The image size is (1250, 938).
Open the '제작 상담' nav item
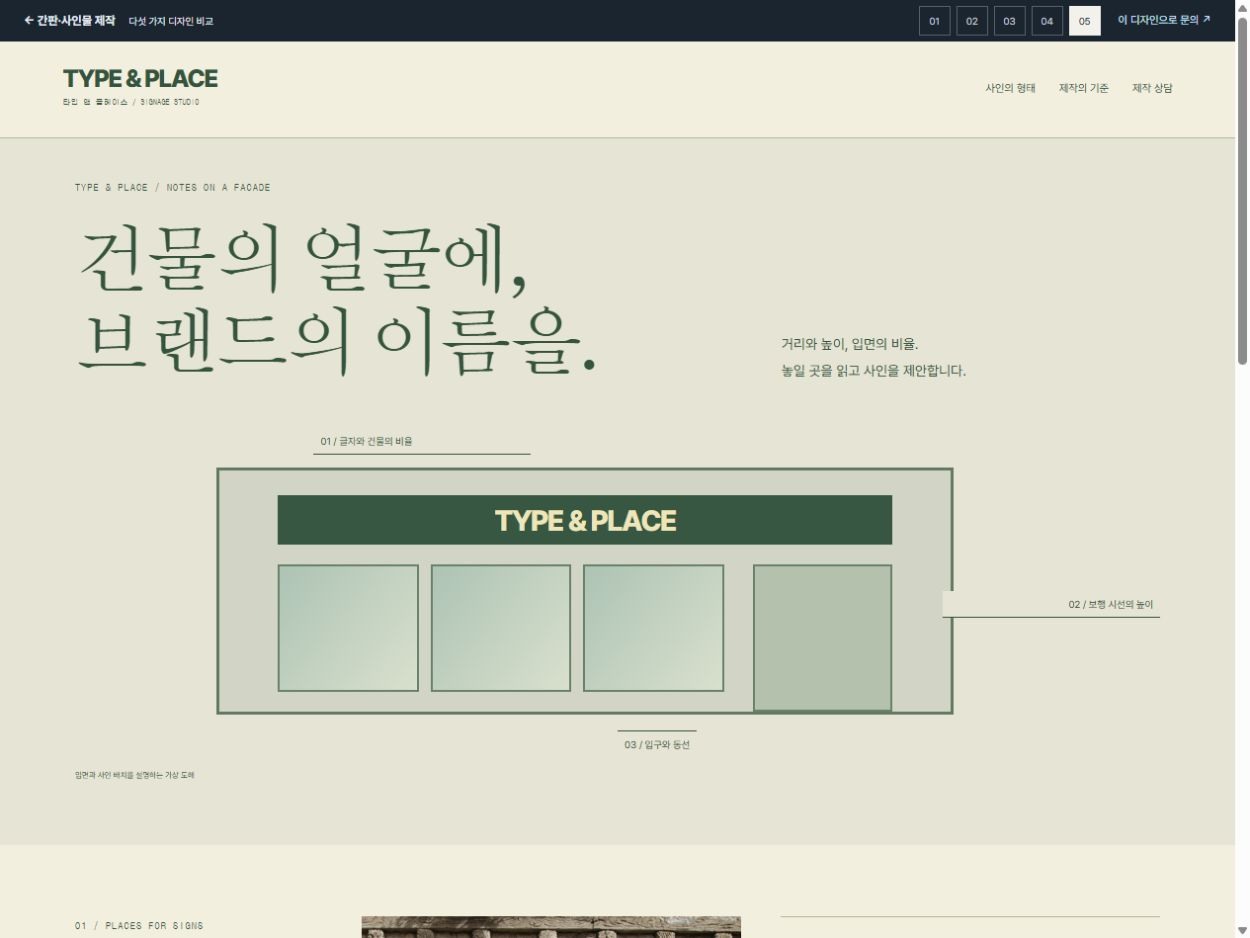1152,88
